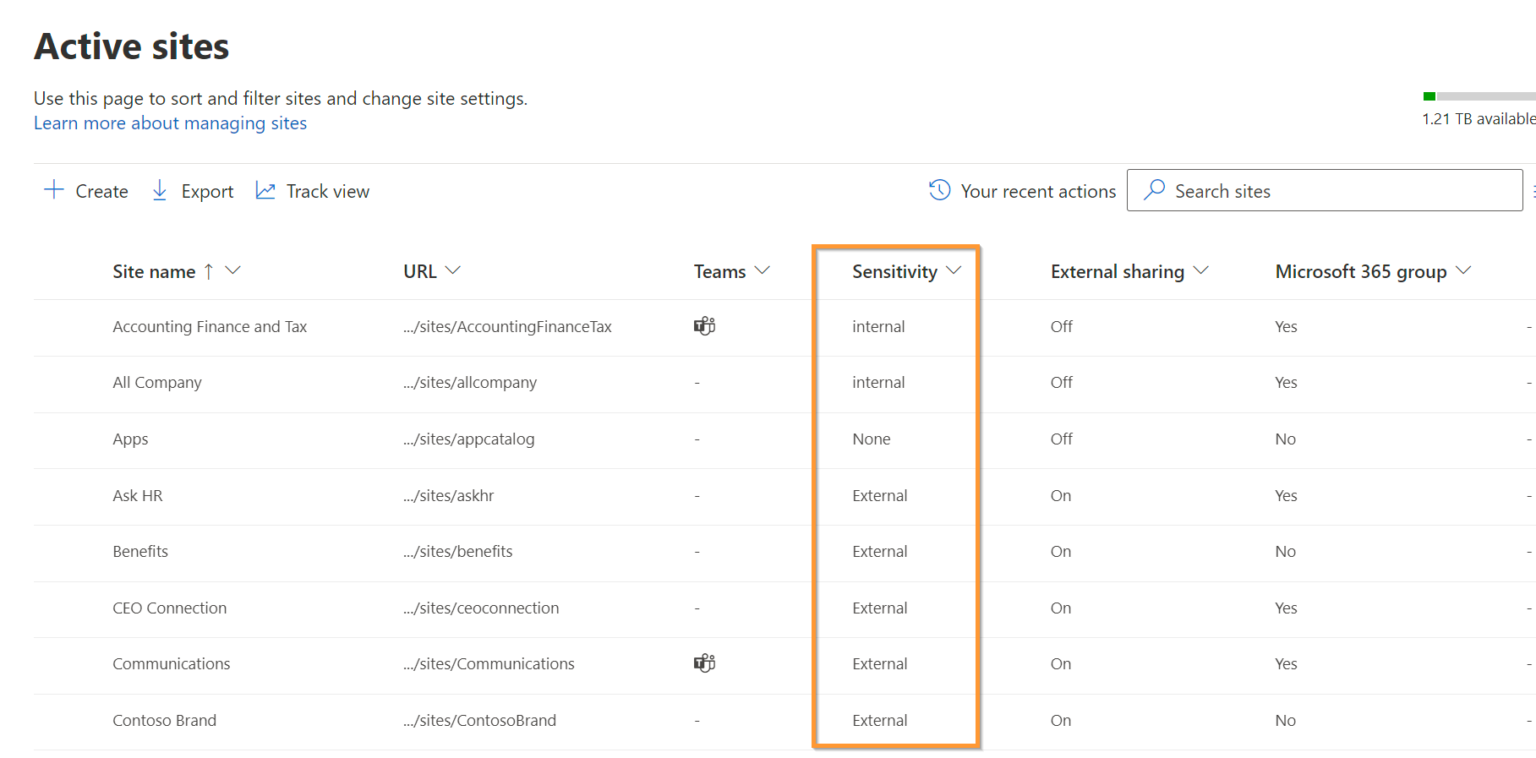Open the Sensitivity column dropdown
The width and height of the screenshot is (1536, 758).
coord(953,270)
